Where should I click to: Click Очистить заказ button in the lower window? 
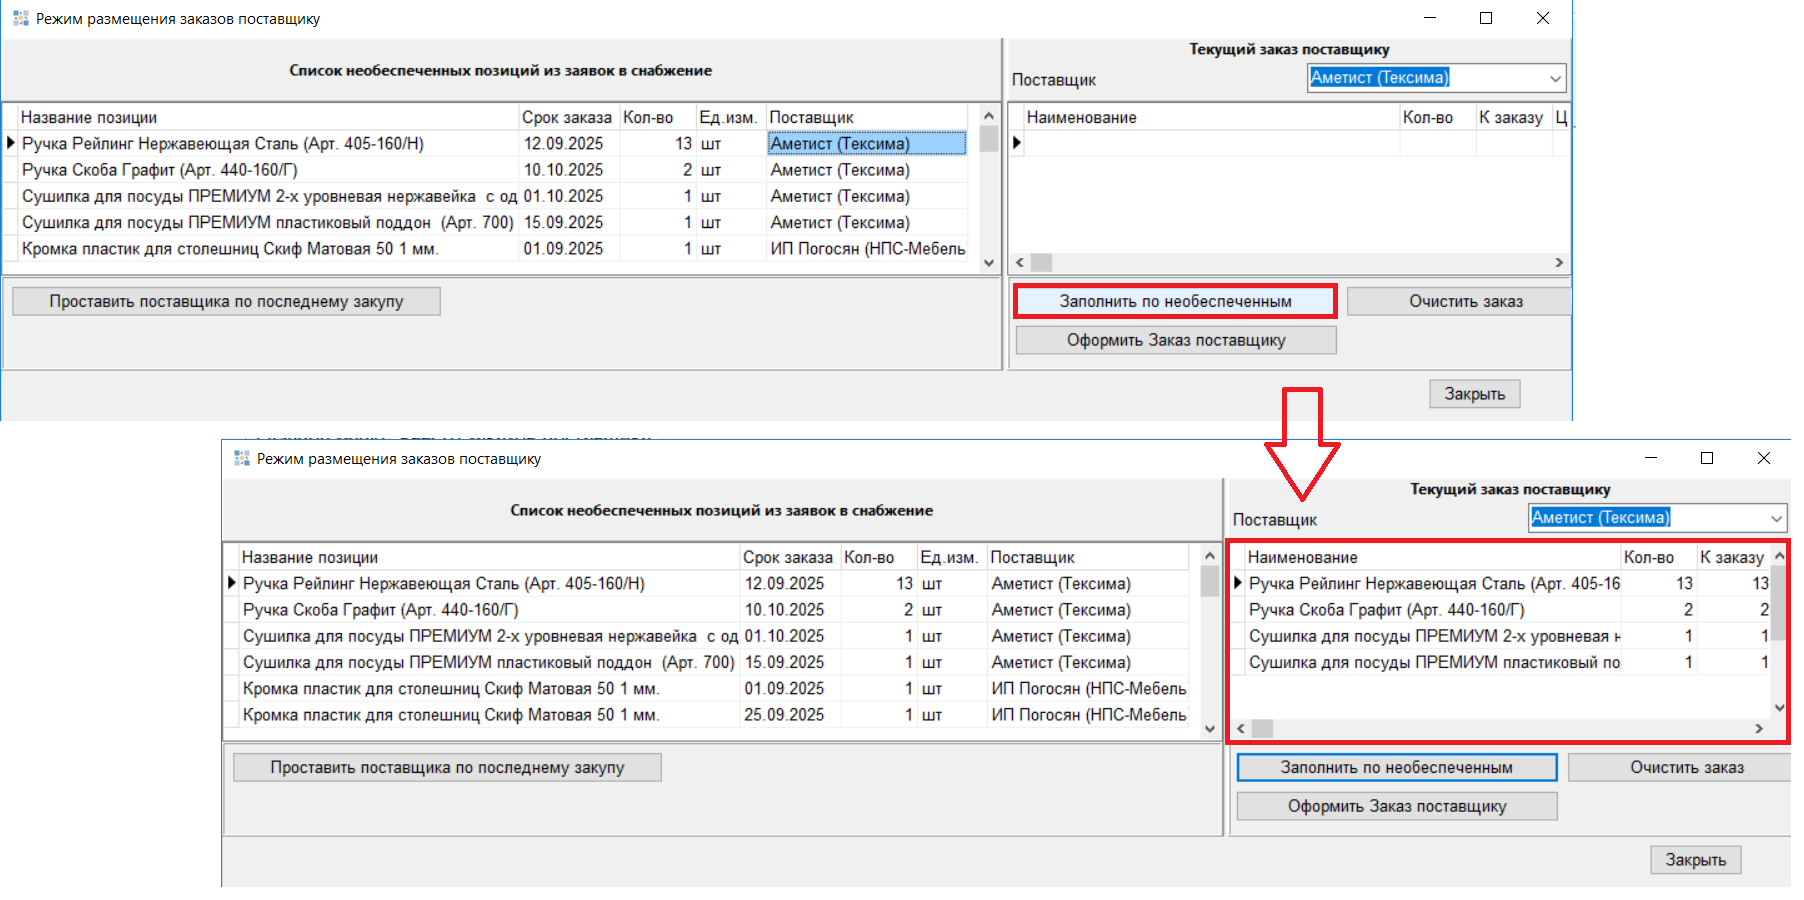[1686, 767]
